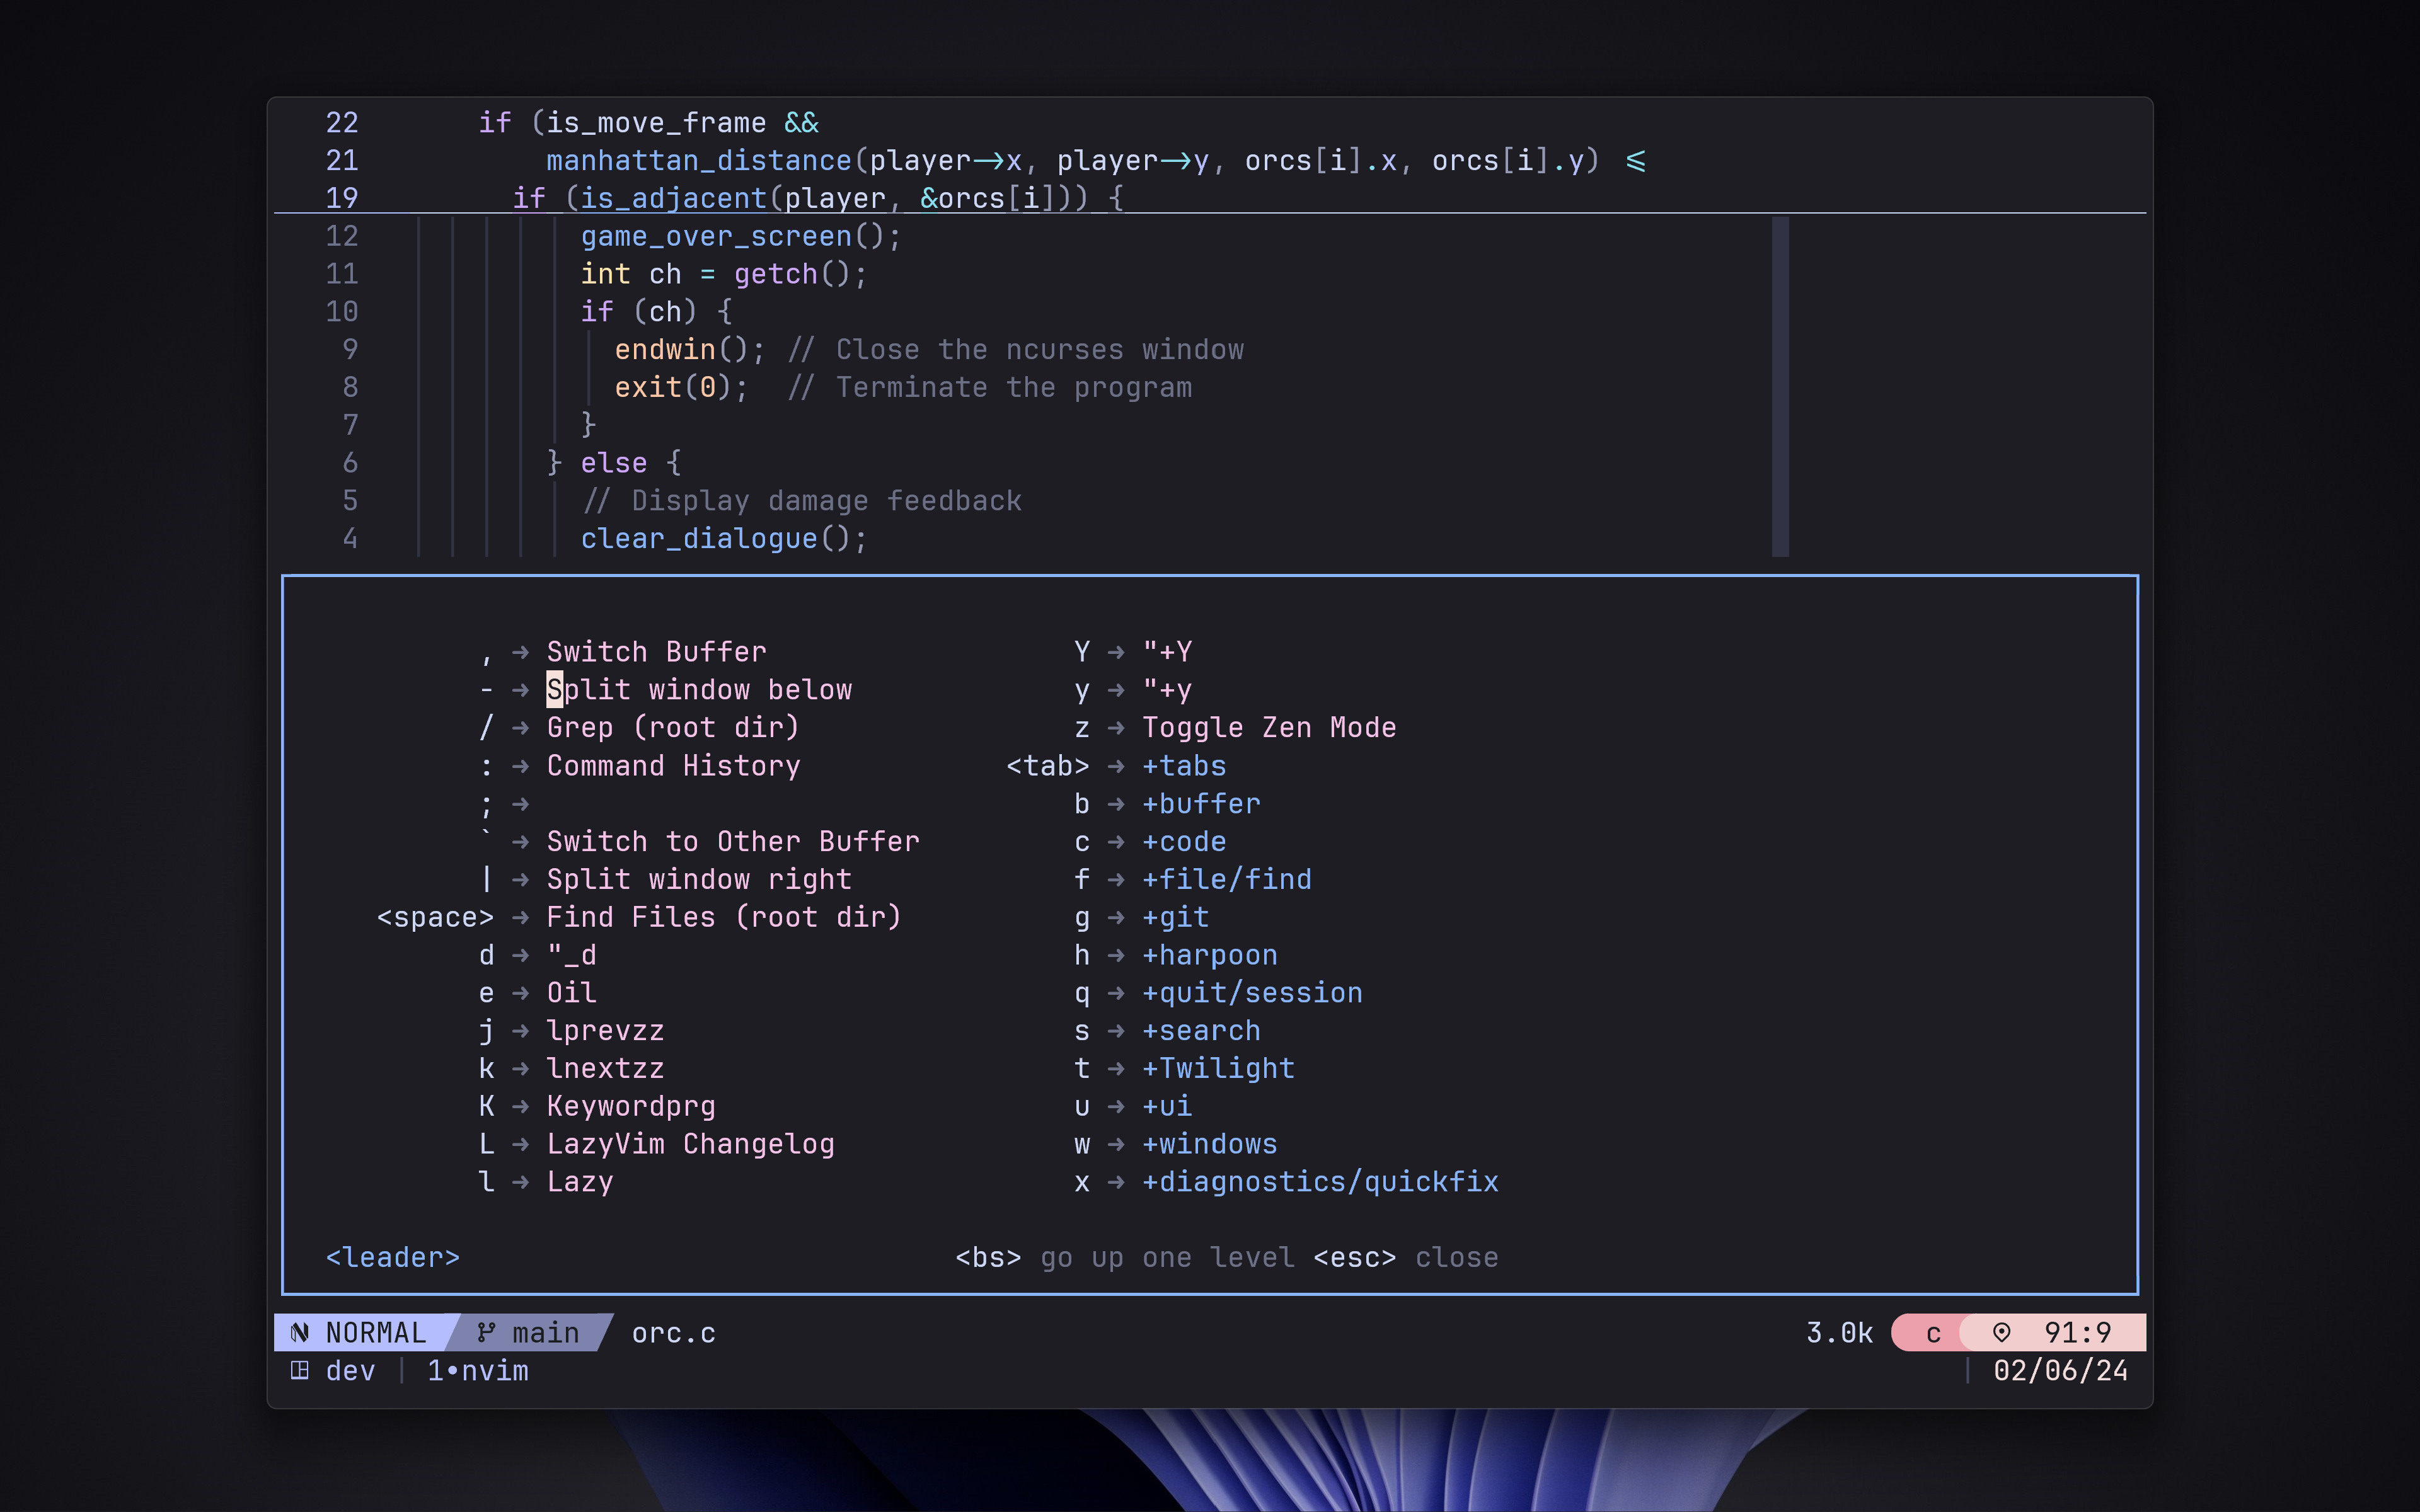Viewport: 2420px width, 1512px height.
Task: Click the Neovim logo icon beside NORMAL
Action: (x=299, y=1333)
